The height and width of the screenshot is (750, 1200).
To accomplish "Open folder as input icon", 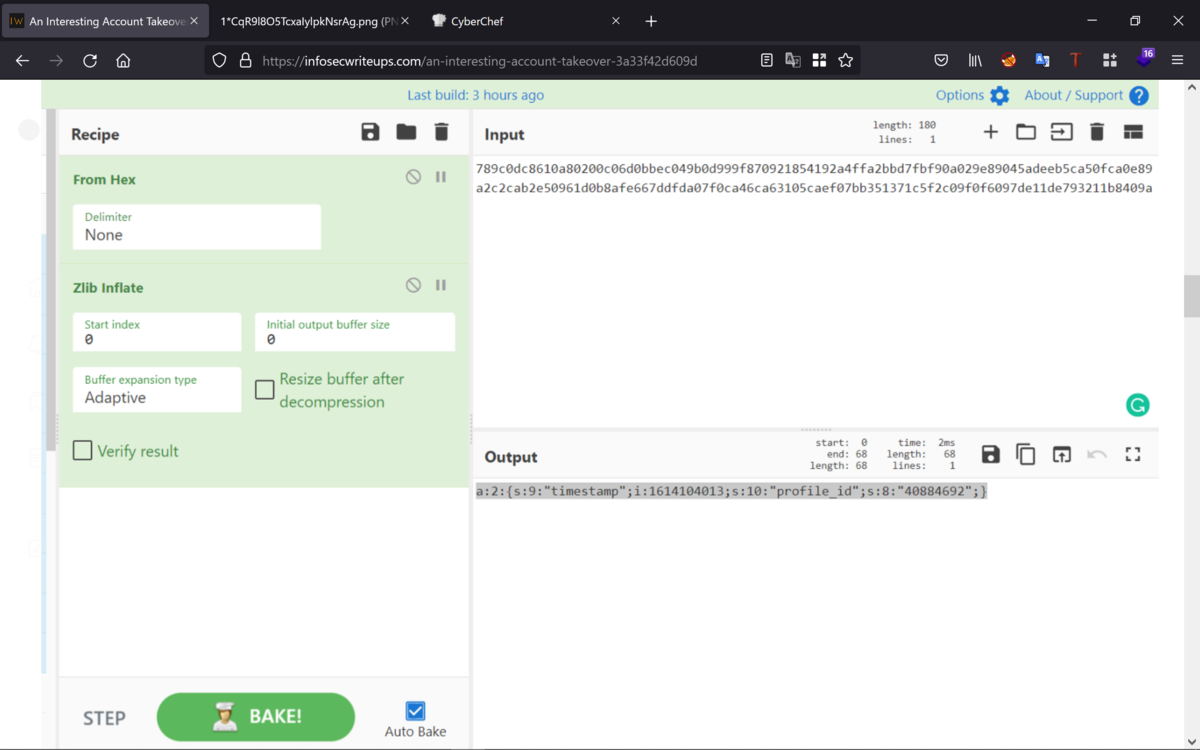I will click(x=1026, y=132).
